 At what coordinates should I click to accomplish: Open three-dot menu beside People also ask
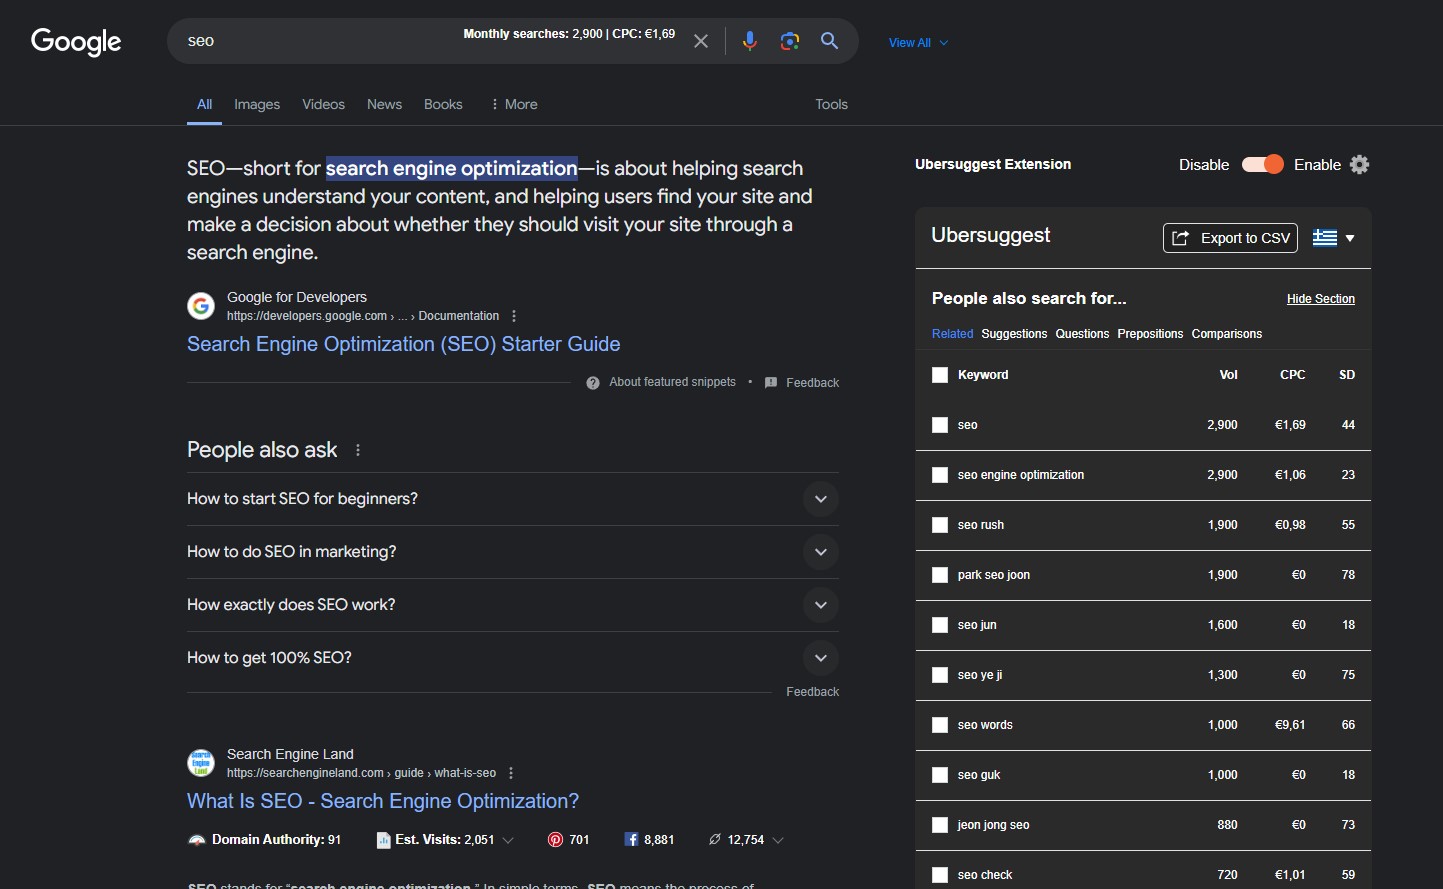358,451
